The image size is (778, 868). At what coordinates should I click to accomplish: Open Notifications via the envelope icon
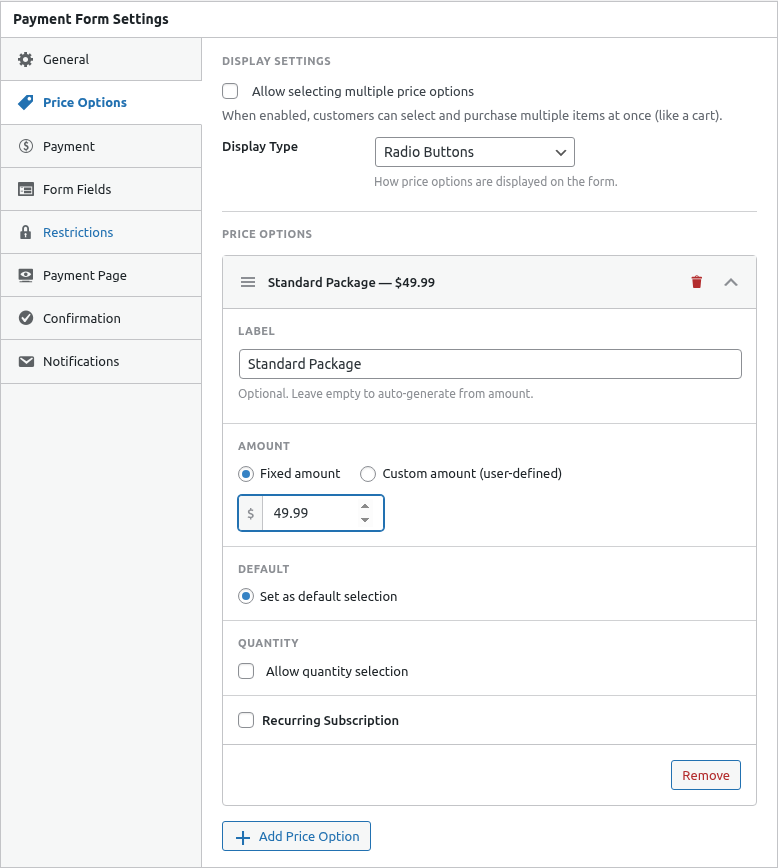25,361
